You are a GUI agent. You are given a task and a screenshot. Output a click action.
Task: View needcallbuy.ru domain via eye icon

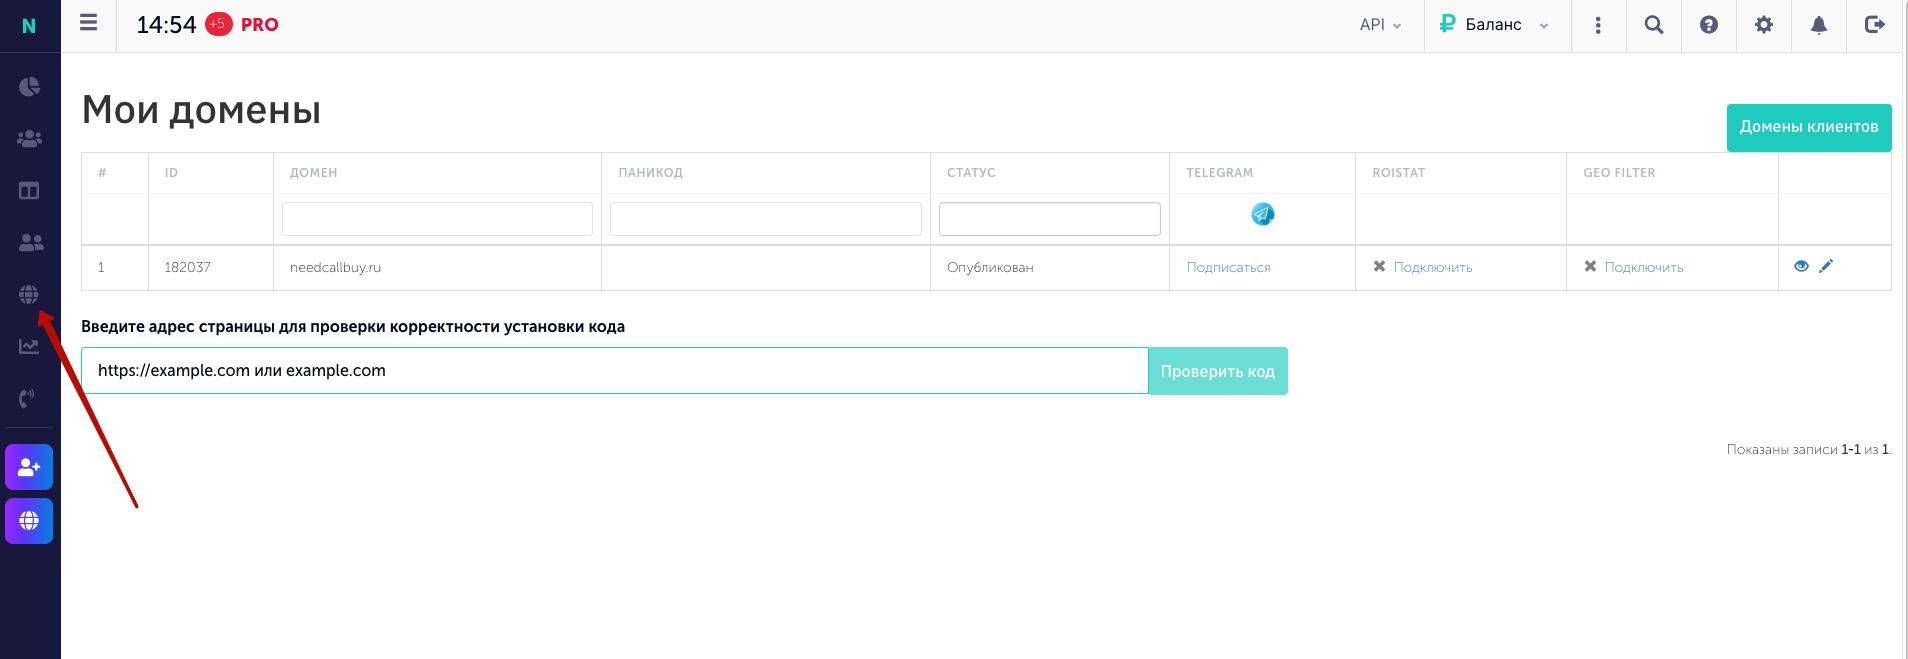1801,266
